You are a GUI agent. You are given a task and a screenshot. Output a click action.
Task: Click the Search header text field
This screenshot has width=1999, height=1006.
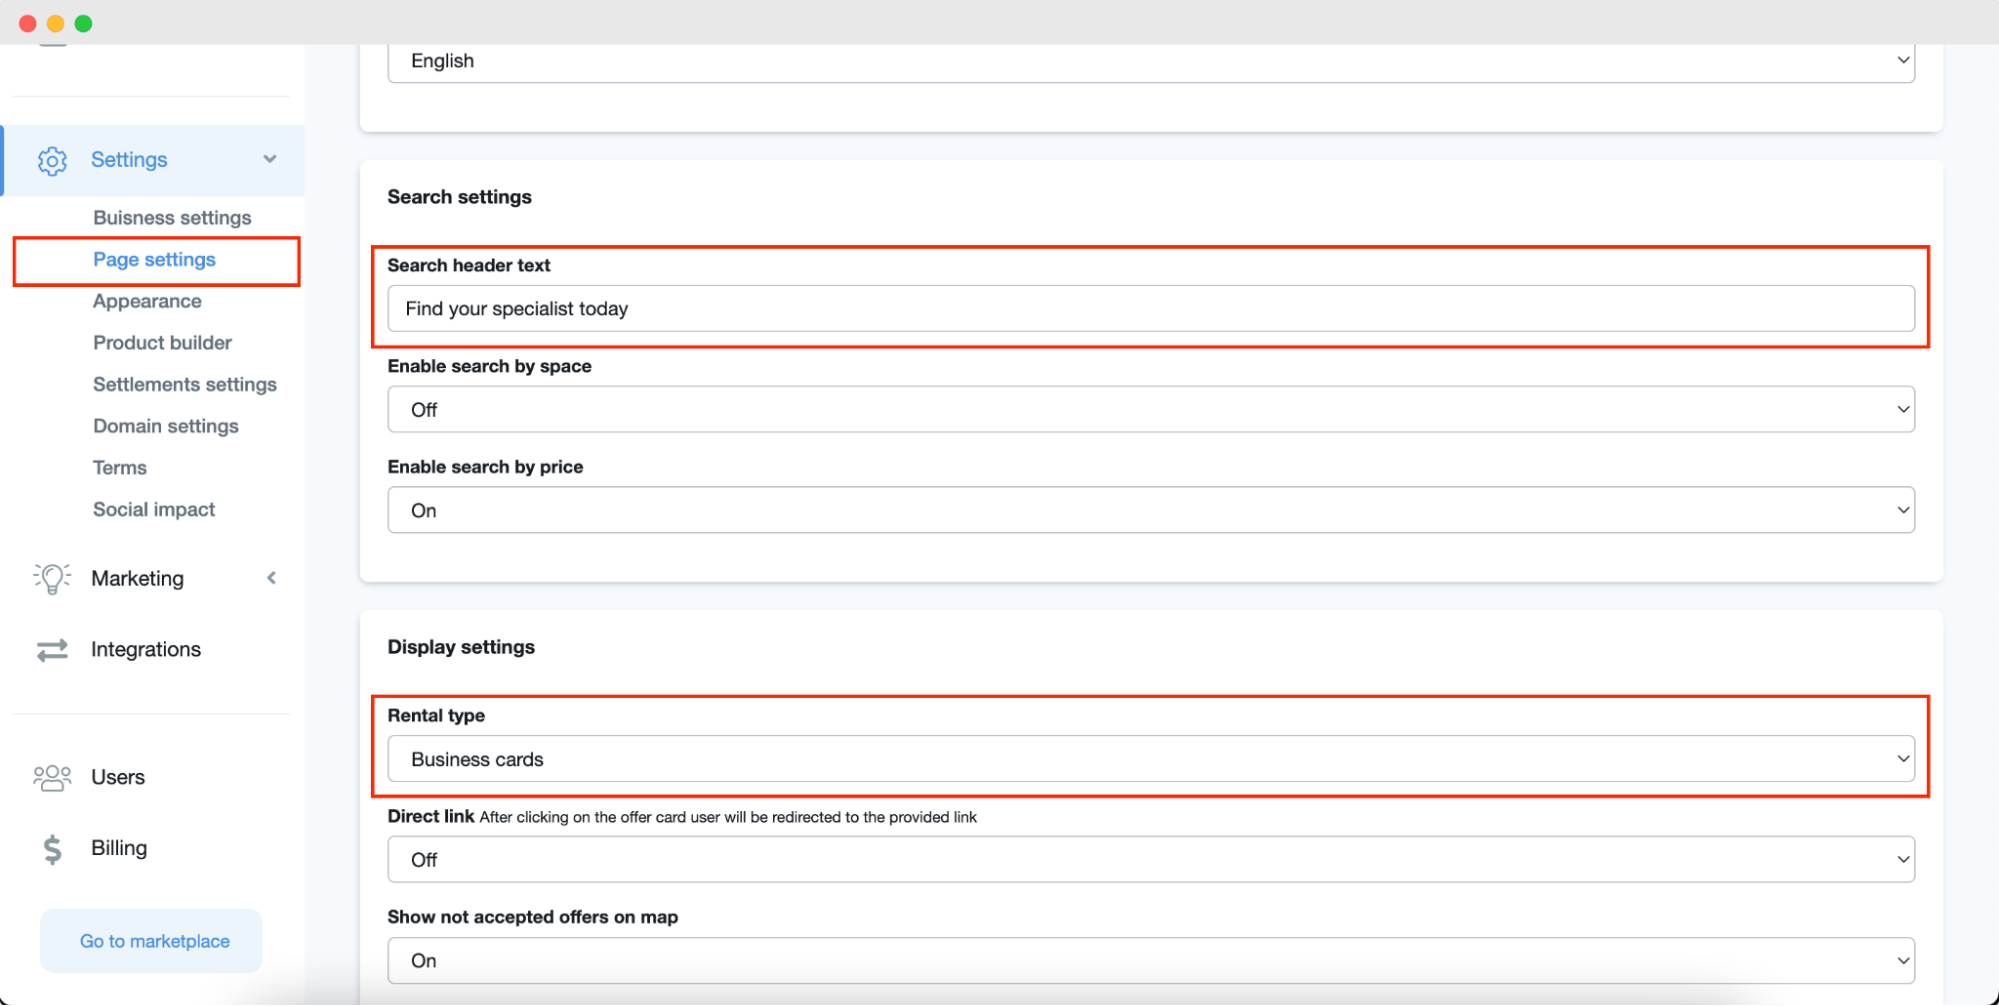pyautogui.click(x=1151, y=309)
